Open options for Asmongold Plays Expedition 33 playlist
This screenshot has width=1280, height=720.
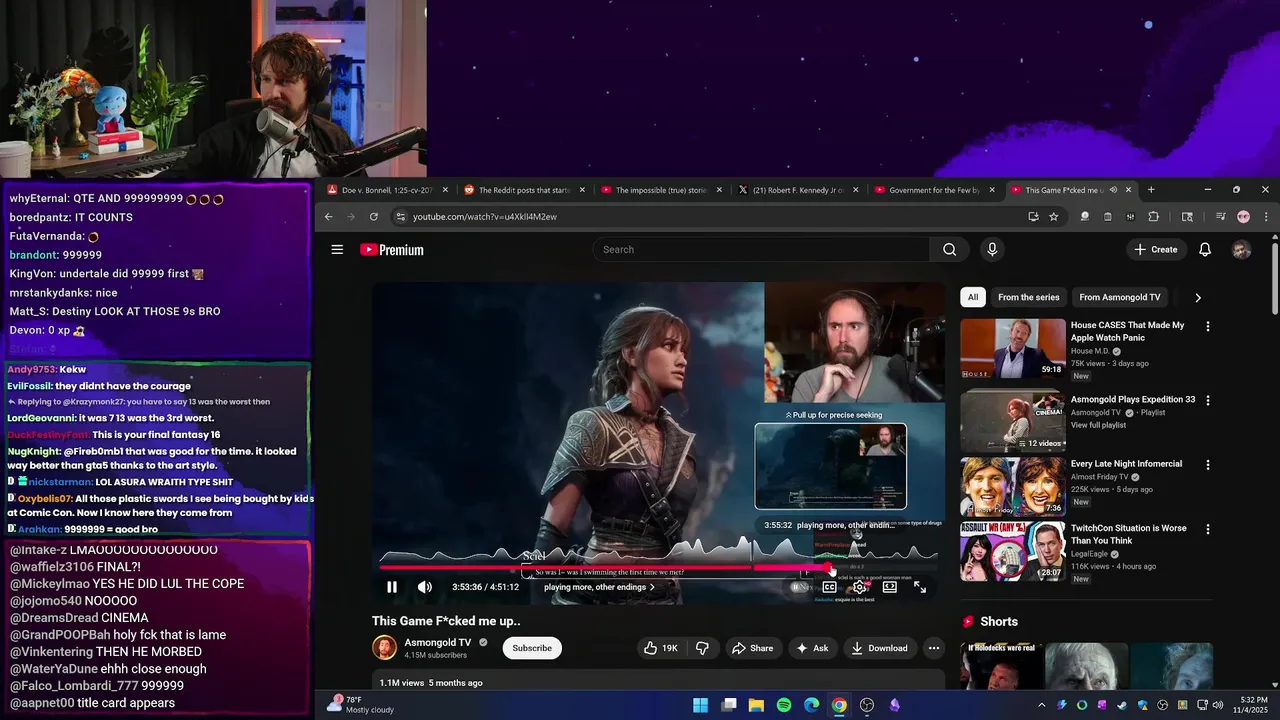click(x=1208, y=401)
